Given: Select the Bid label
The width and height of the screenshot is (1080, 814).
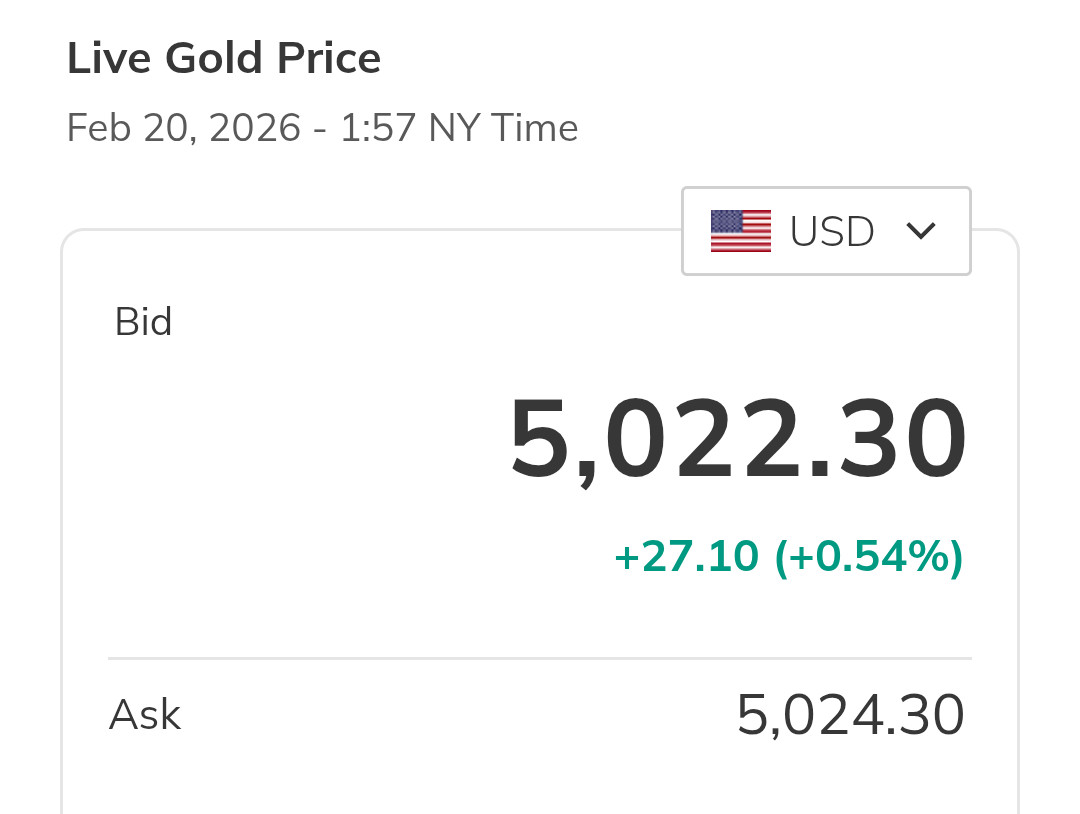Looking at the screenshot, I should click(x=144, y=322).
